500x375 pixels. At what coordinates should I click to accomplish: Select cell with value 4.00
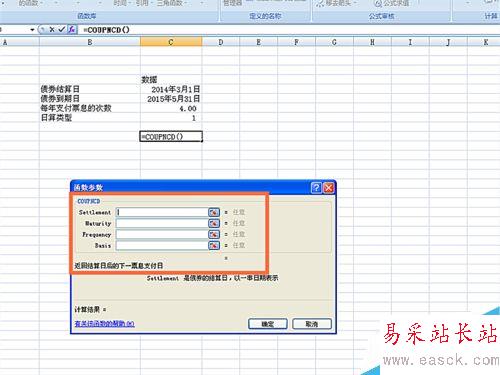point(171,108)
